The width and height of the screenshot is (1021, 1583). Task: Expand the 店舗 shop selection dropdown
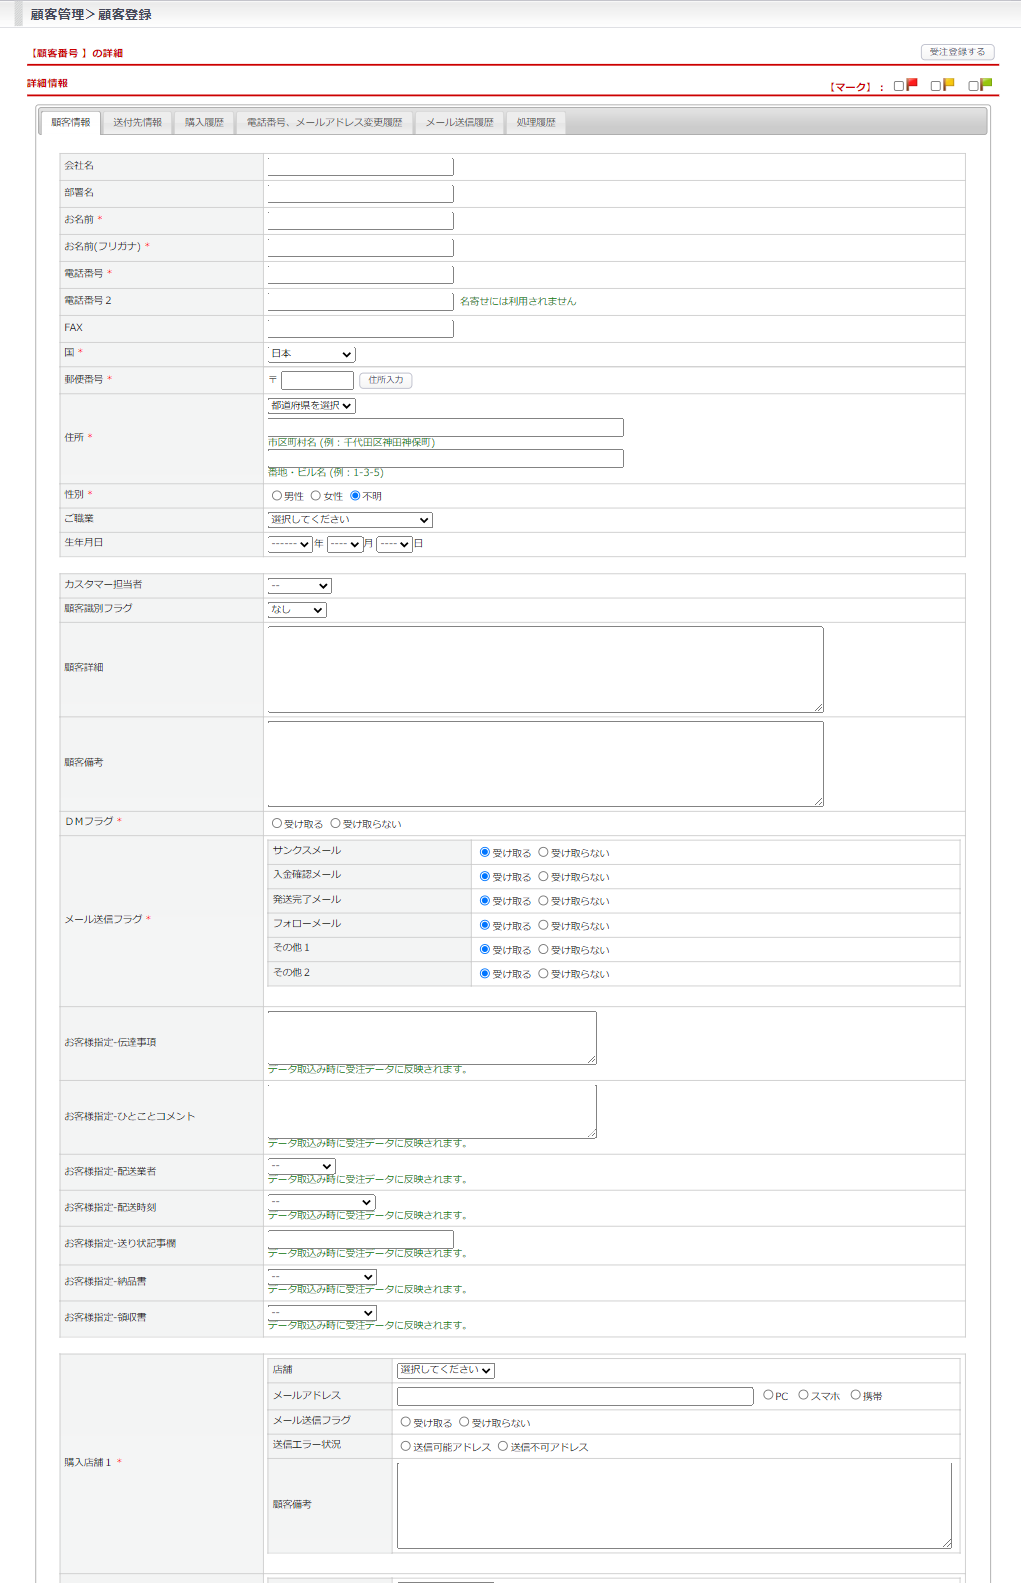pyautogui.click(x=445, y=1370)
